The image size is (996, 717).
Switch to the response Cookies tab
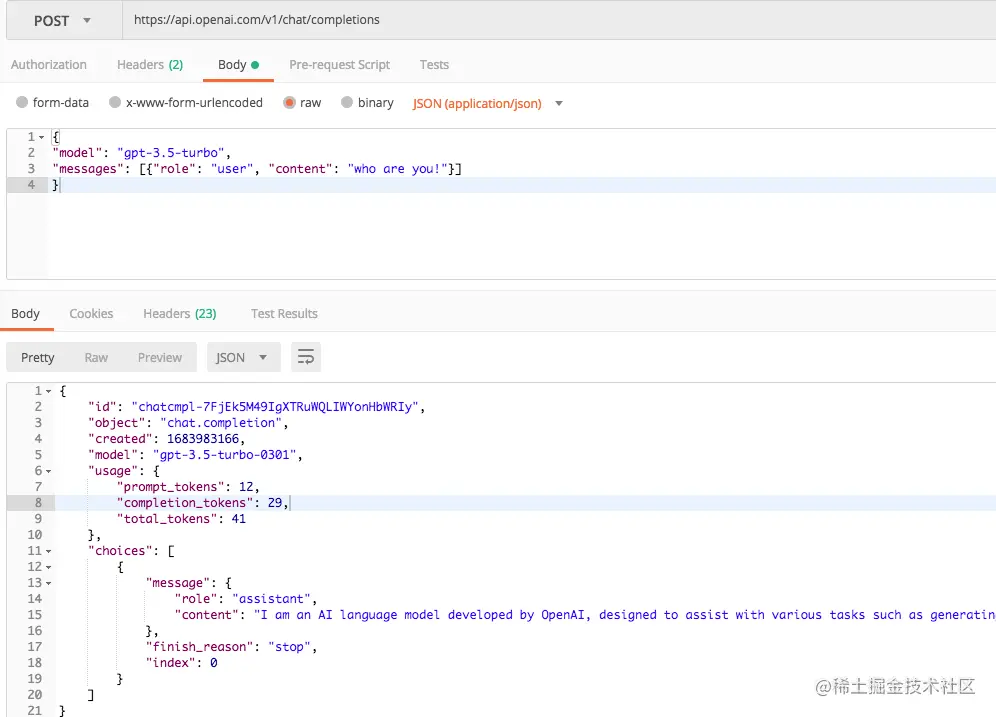point(91,314)
